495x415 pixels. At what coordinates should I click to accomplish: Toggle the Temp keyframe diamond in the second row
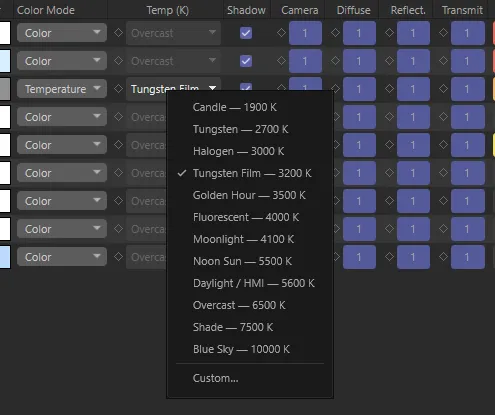click(118, 61)
